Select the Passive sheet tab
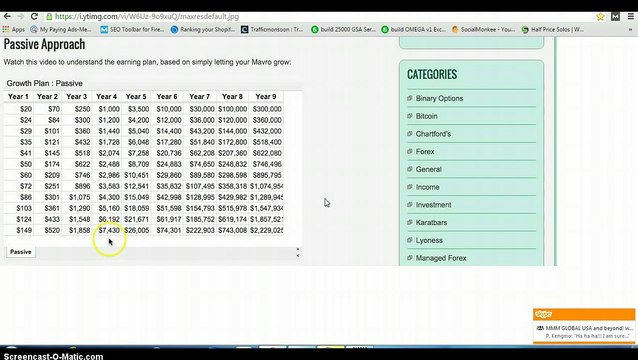 click(x=21, y=252)
